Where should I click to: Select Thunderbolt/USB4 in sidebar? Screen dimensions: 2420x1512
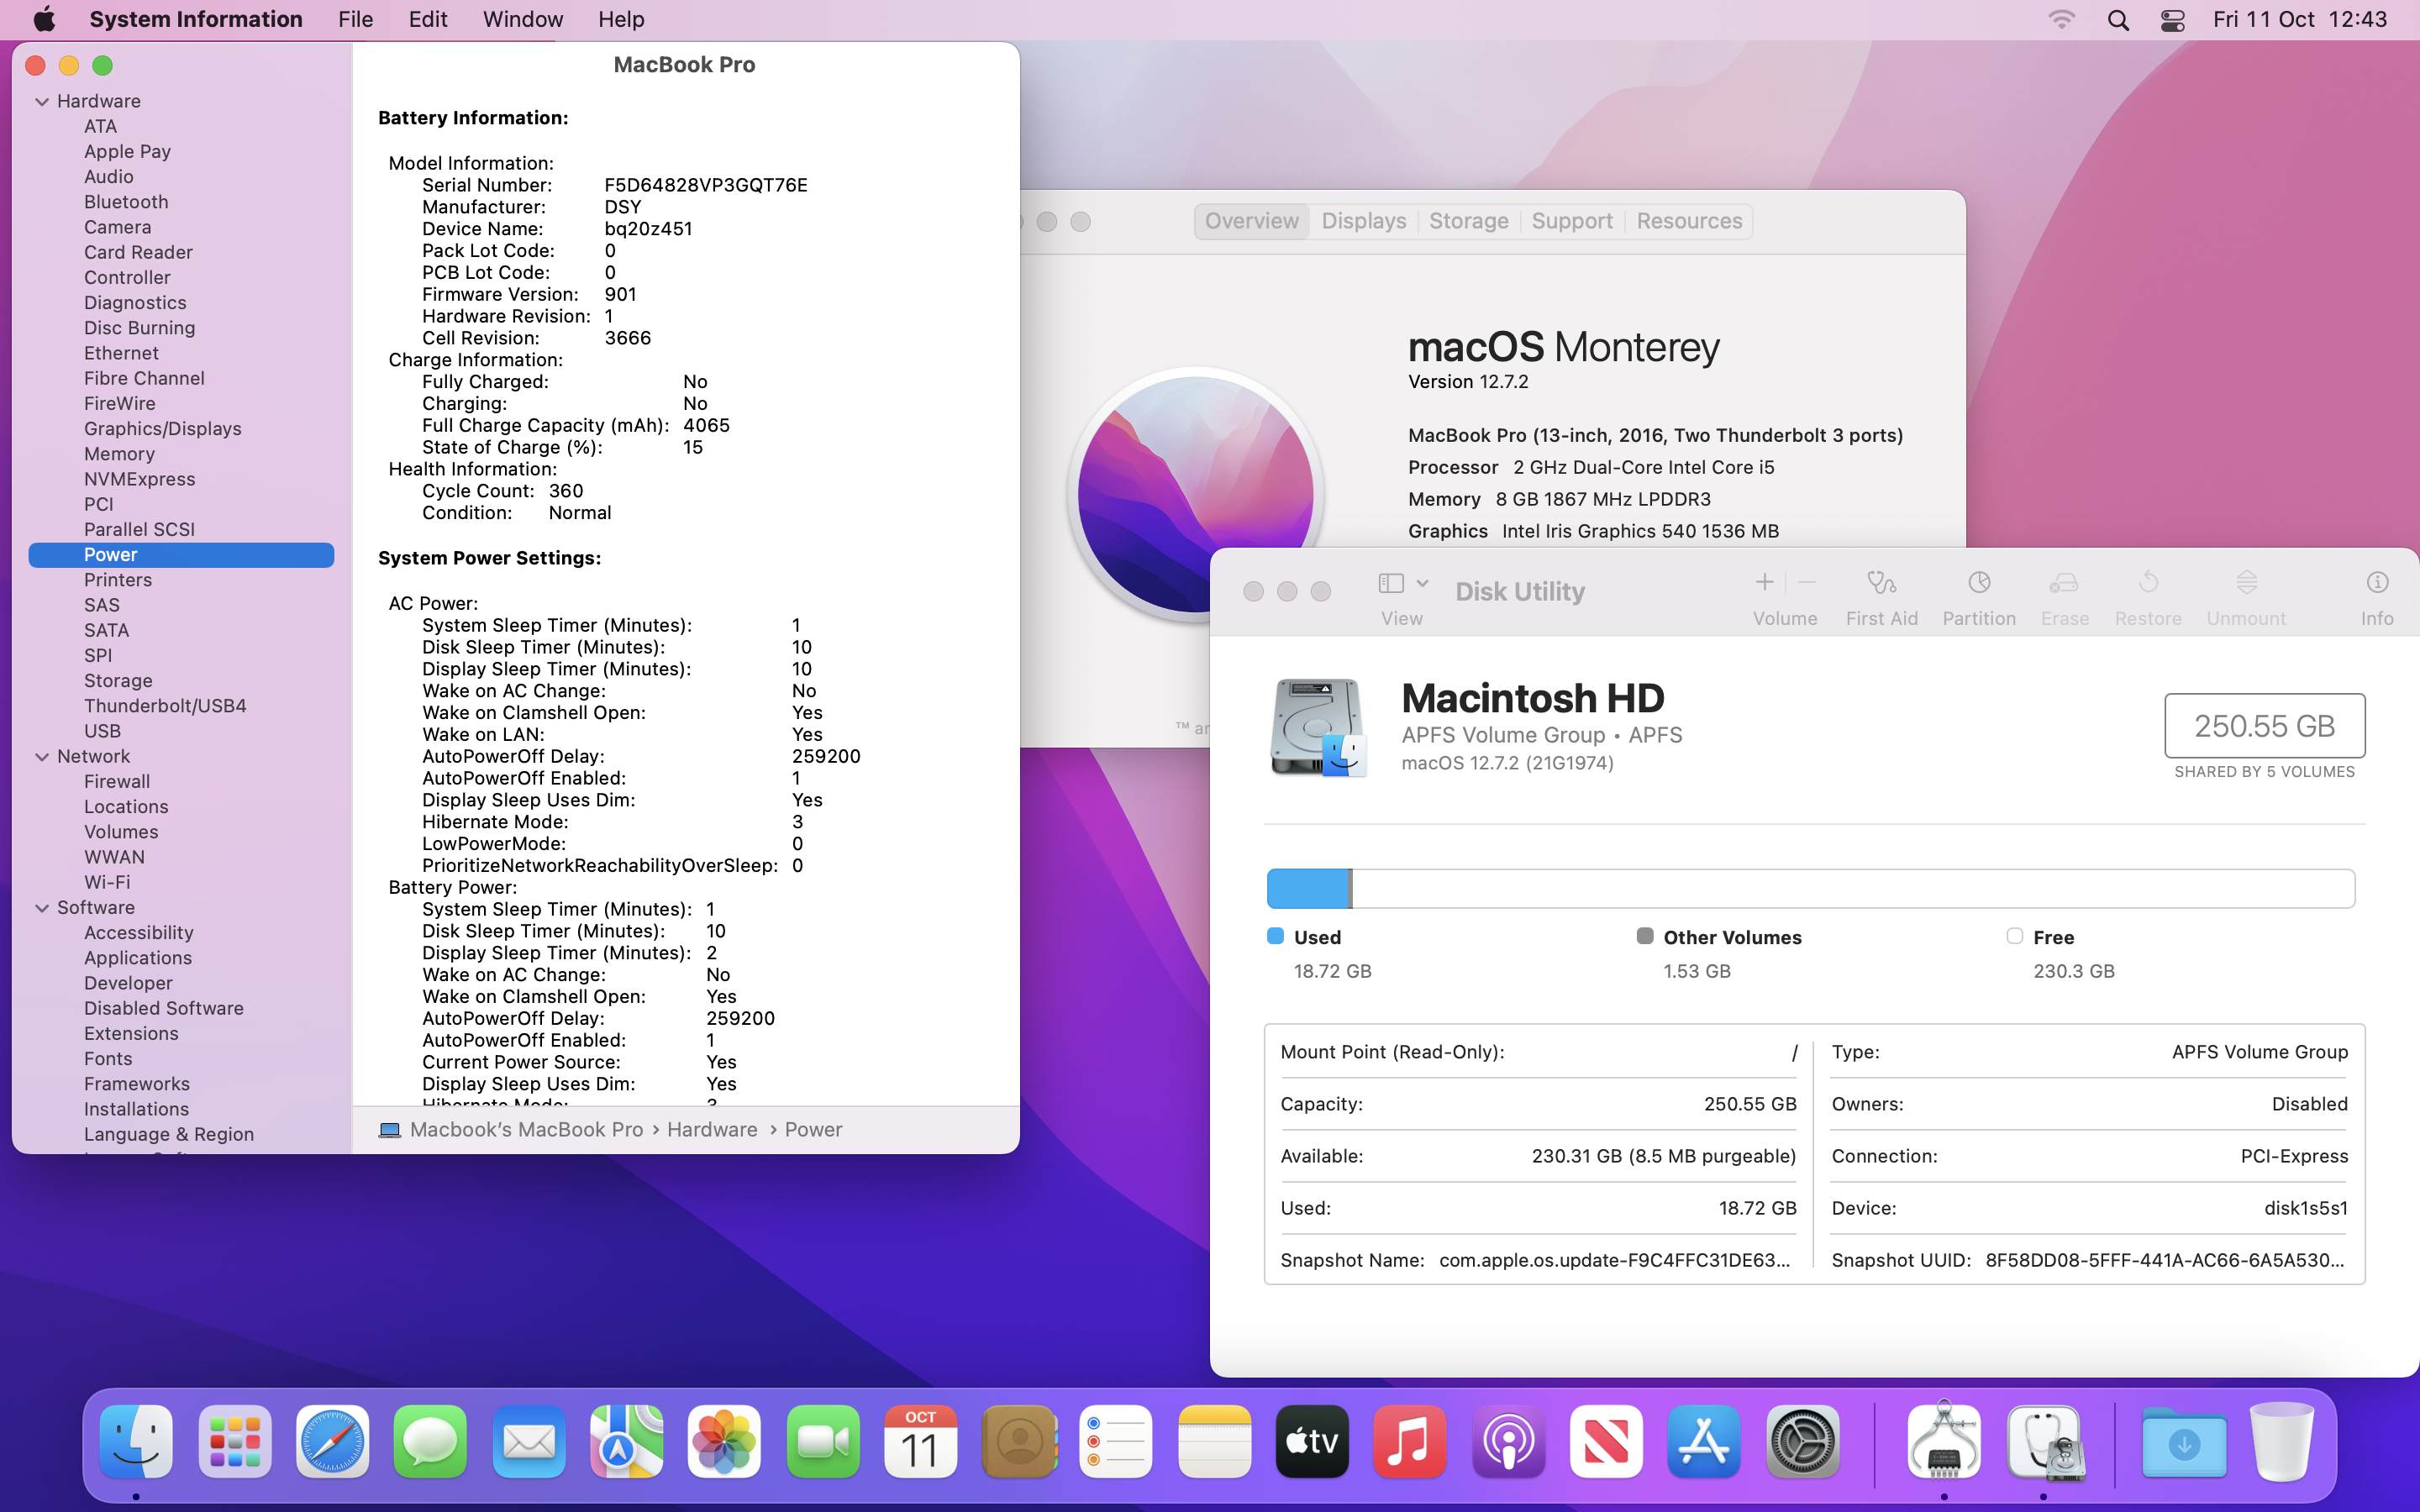165,706
